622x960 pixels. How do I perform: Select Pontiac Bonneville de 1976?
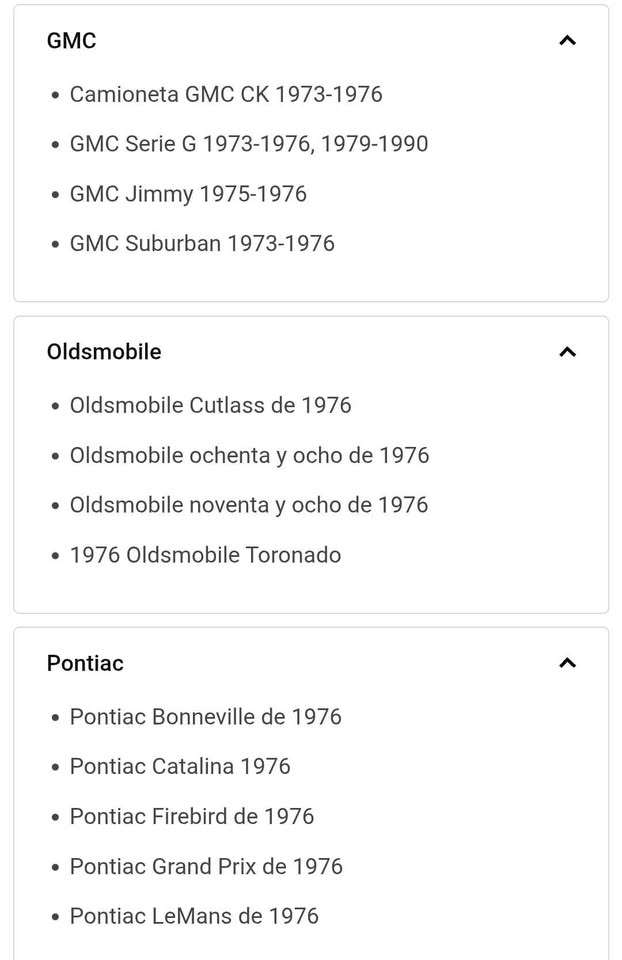point(206,717)
